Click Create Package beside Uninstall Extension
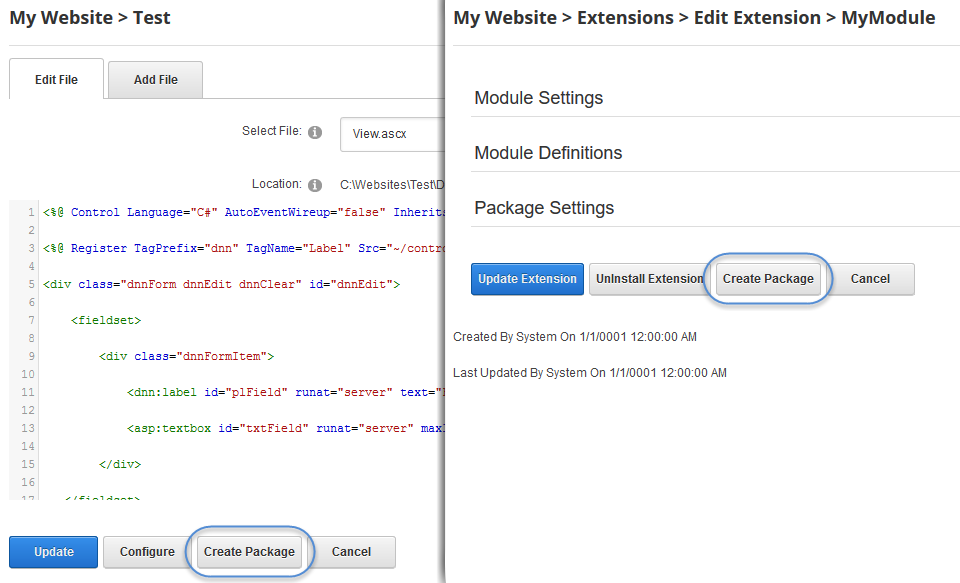960x583 pixels. (x=768, y=279)
